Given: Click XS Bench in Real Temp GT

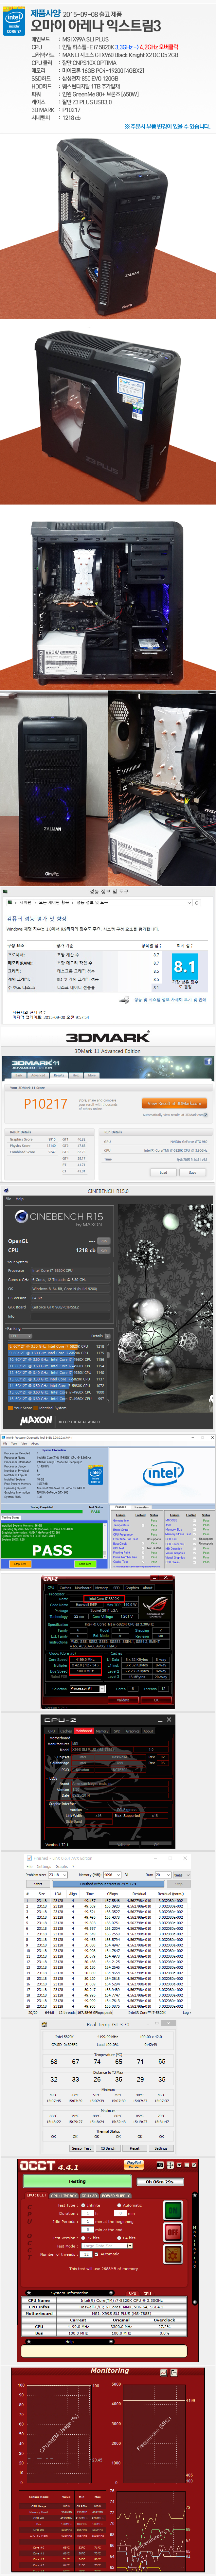Looking at the screenshot, I should coord(108,2148).
